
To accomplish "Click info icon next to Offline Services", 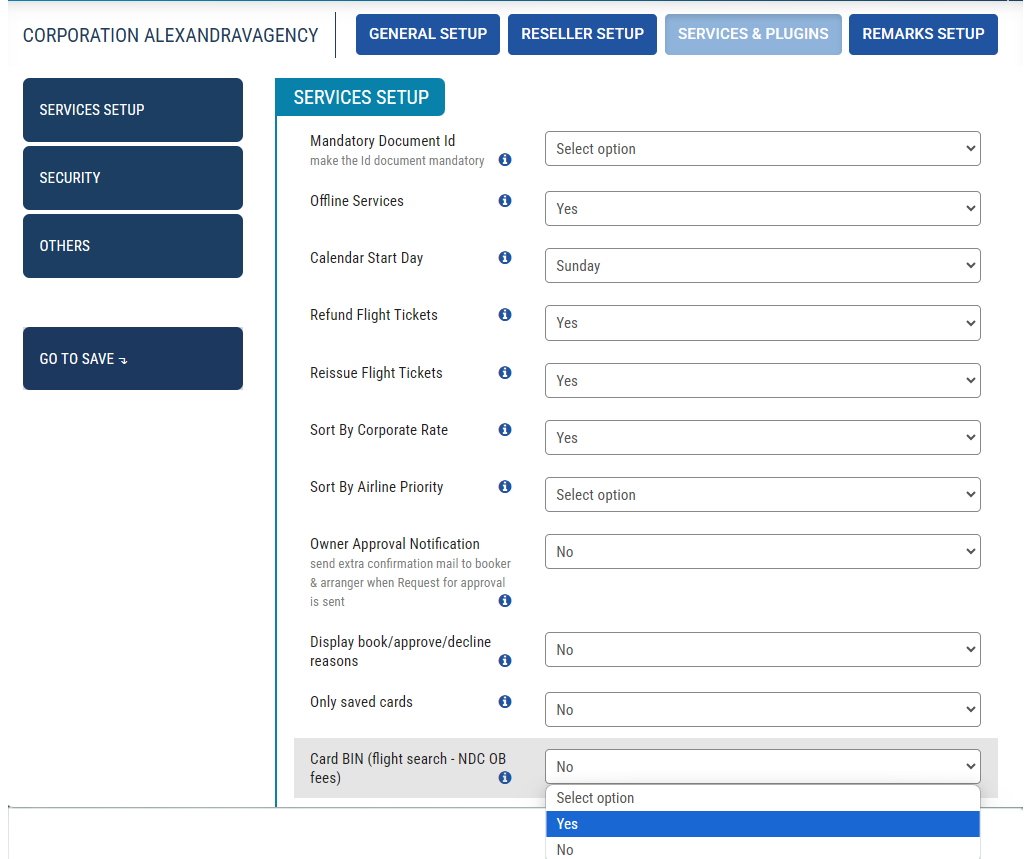I will coord(505,201).
